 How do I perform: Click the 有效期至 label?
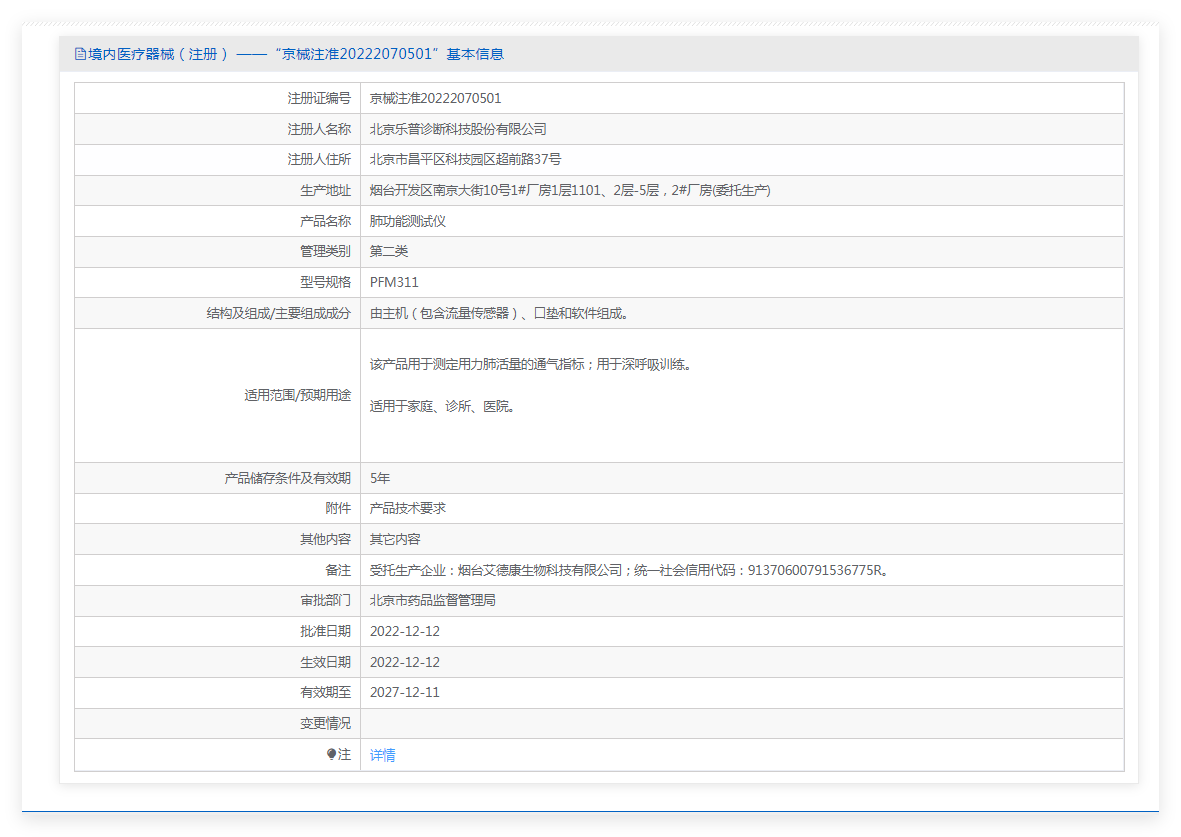click(x=325, y=692)
